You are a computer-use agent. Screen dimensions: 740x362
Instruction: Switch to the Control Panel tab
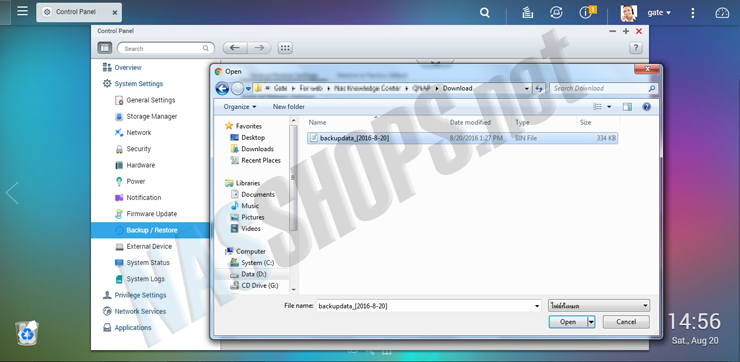tap(79, 12)
